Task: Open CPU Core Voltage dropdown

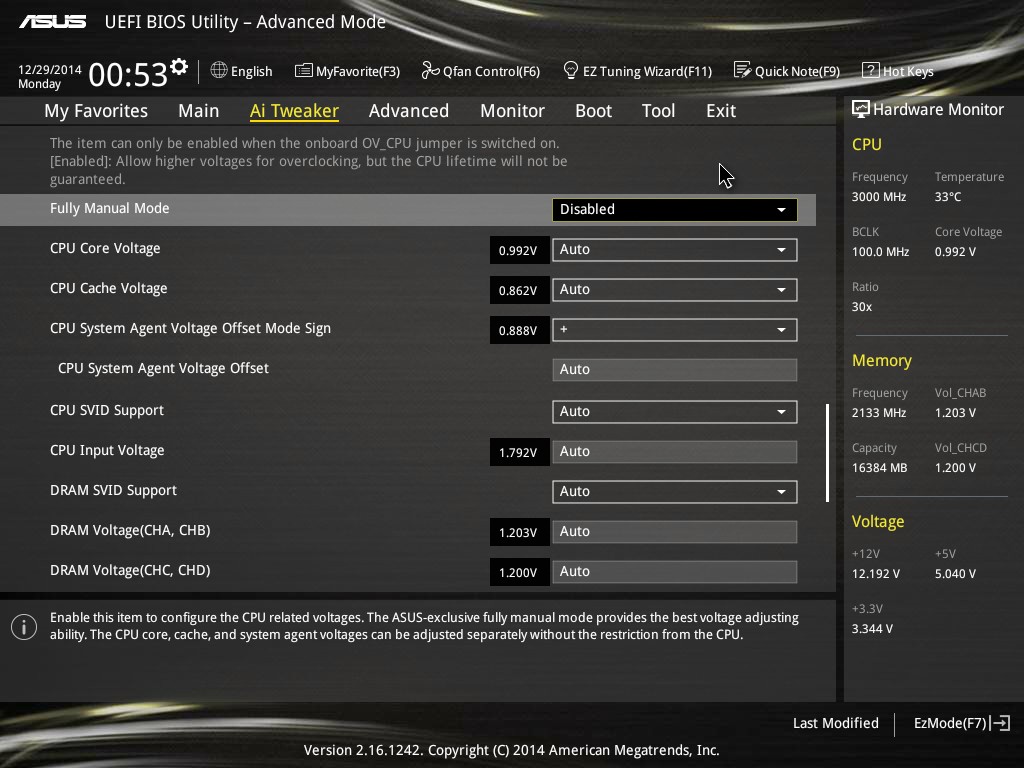Action: pos(675,249)
